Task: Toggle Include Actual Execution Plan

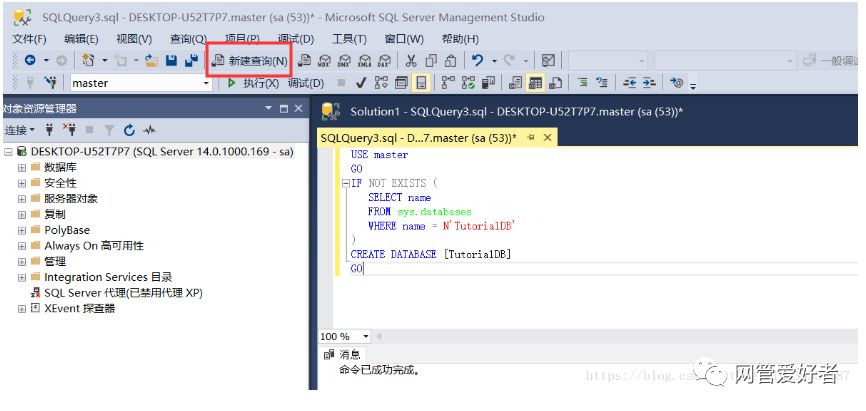Action: 448,83
